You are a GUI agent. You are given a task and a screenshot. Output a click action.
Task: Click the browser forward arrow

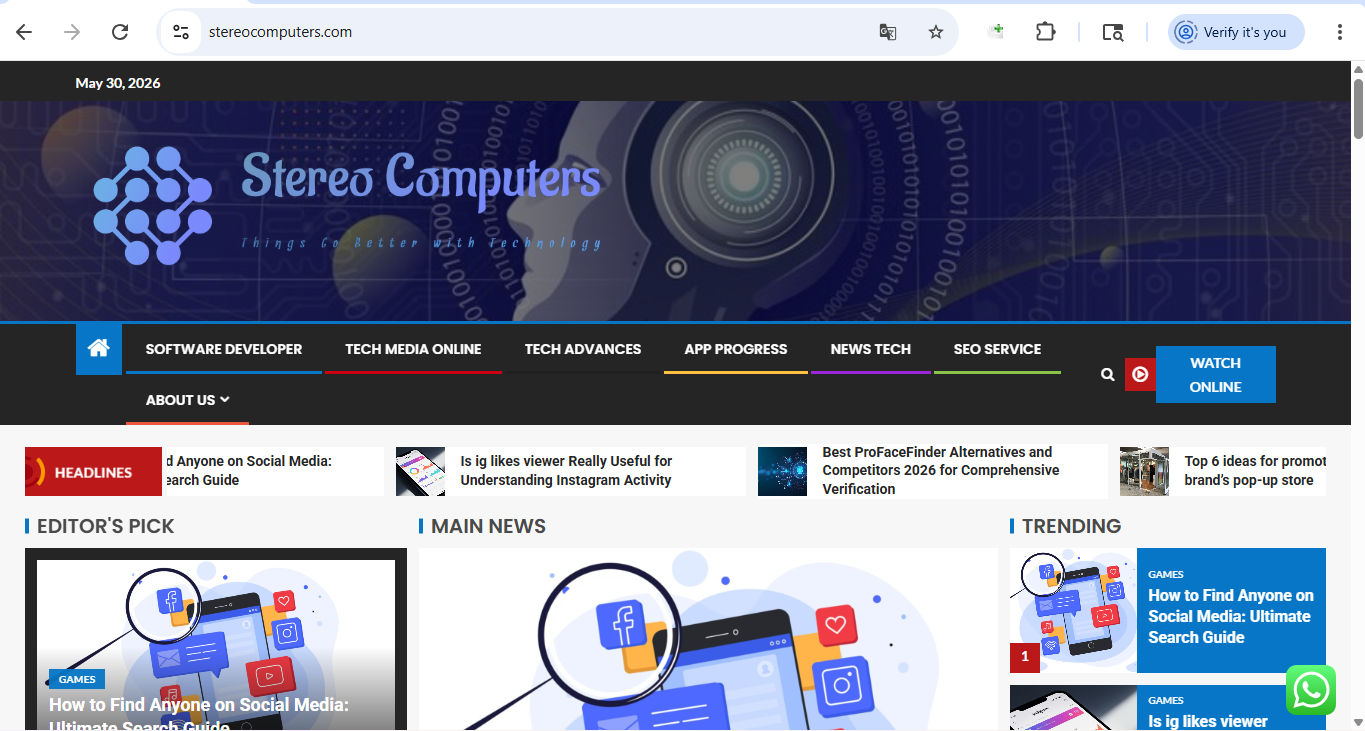click(72, 32)
